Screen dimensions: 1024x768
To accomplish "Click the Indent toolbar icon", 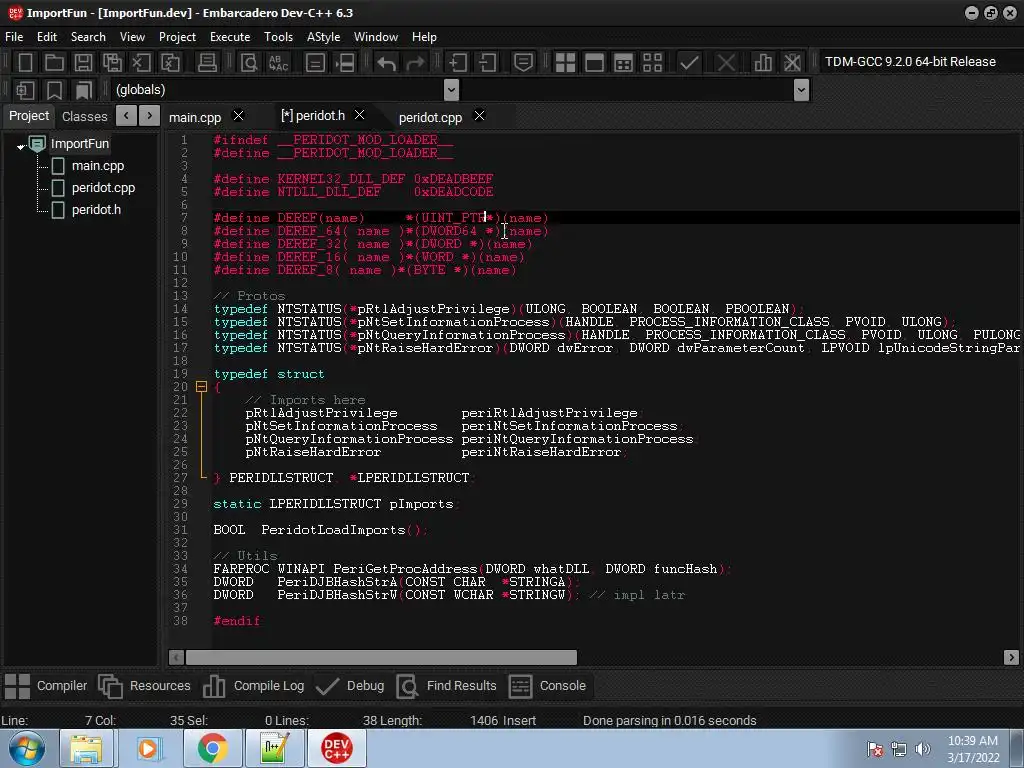I will [457, 63].
